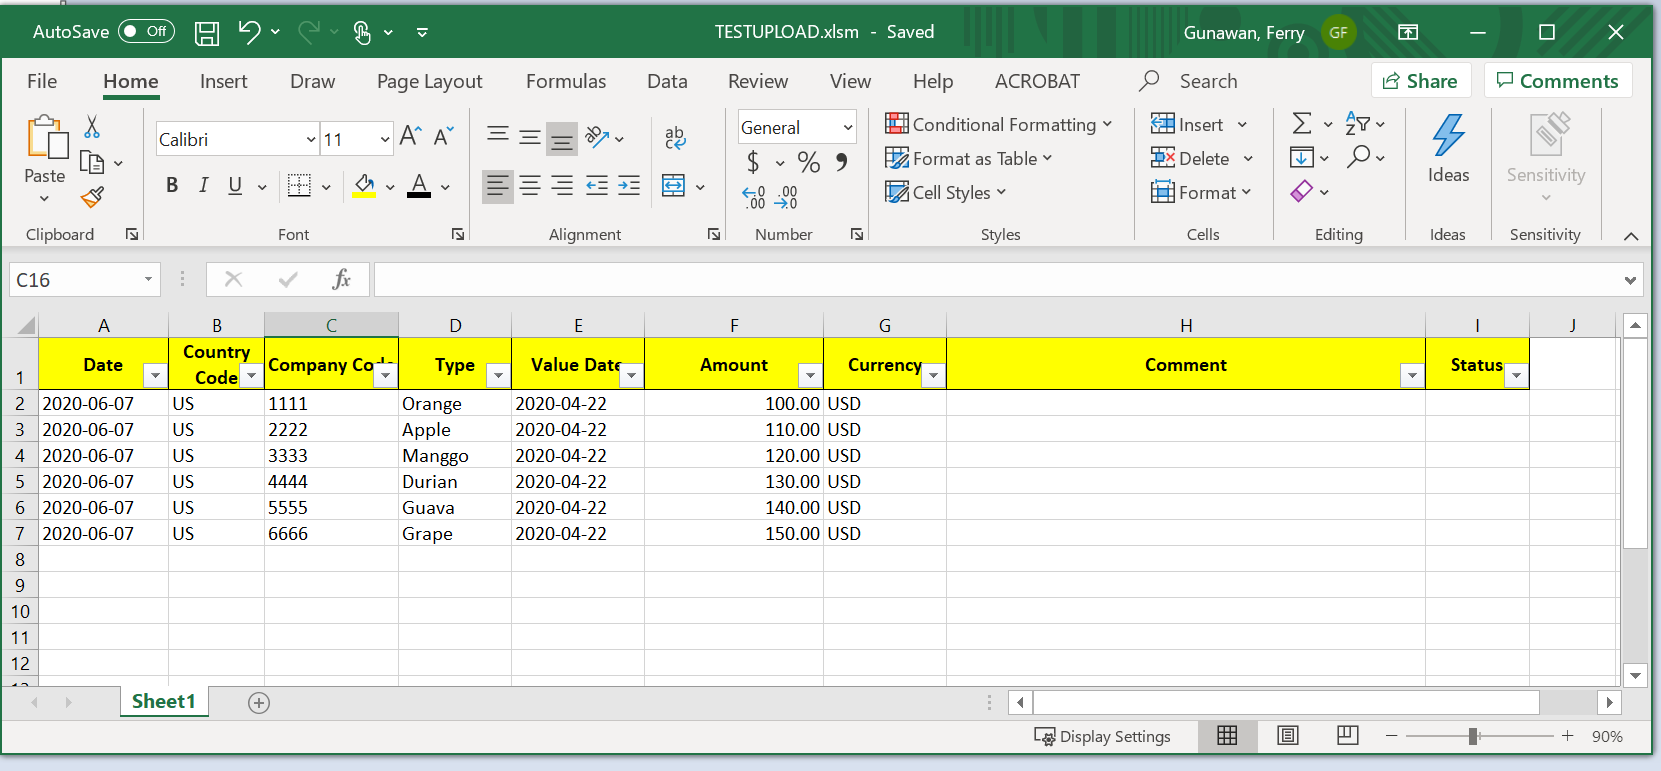Viewport: 1661px width, 771px height.
Task: Switch to the Page Layout tab
Action: [429, 82]
